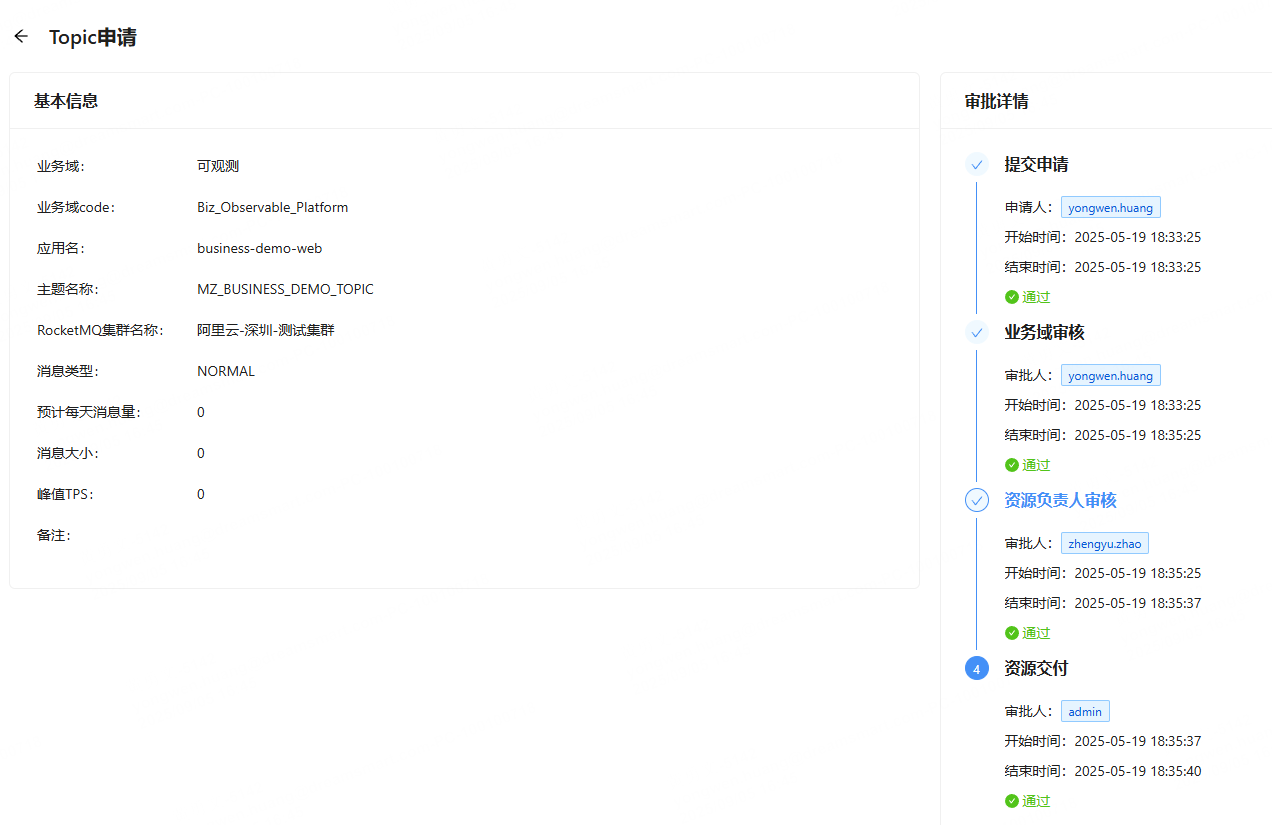Select the 提交申请 step title
This screenshot has width=1272, height=825.
[1036, 165]
